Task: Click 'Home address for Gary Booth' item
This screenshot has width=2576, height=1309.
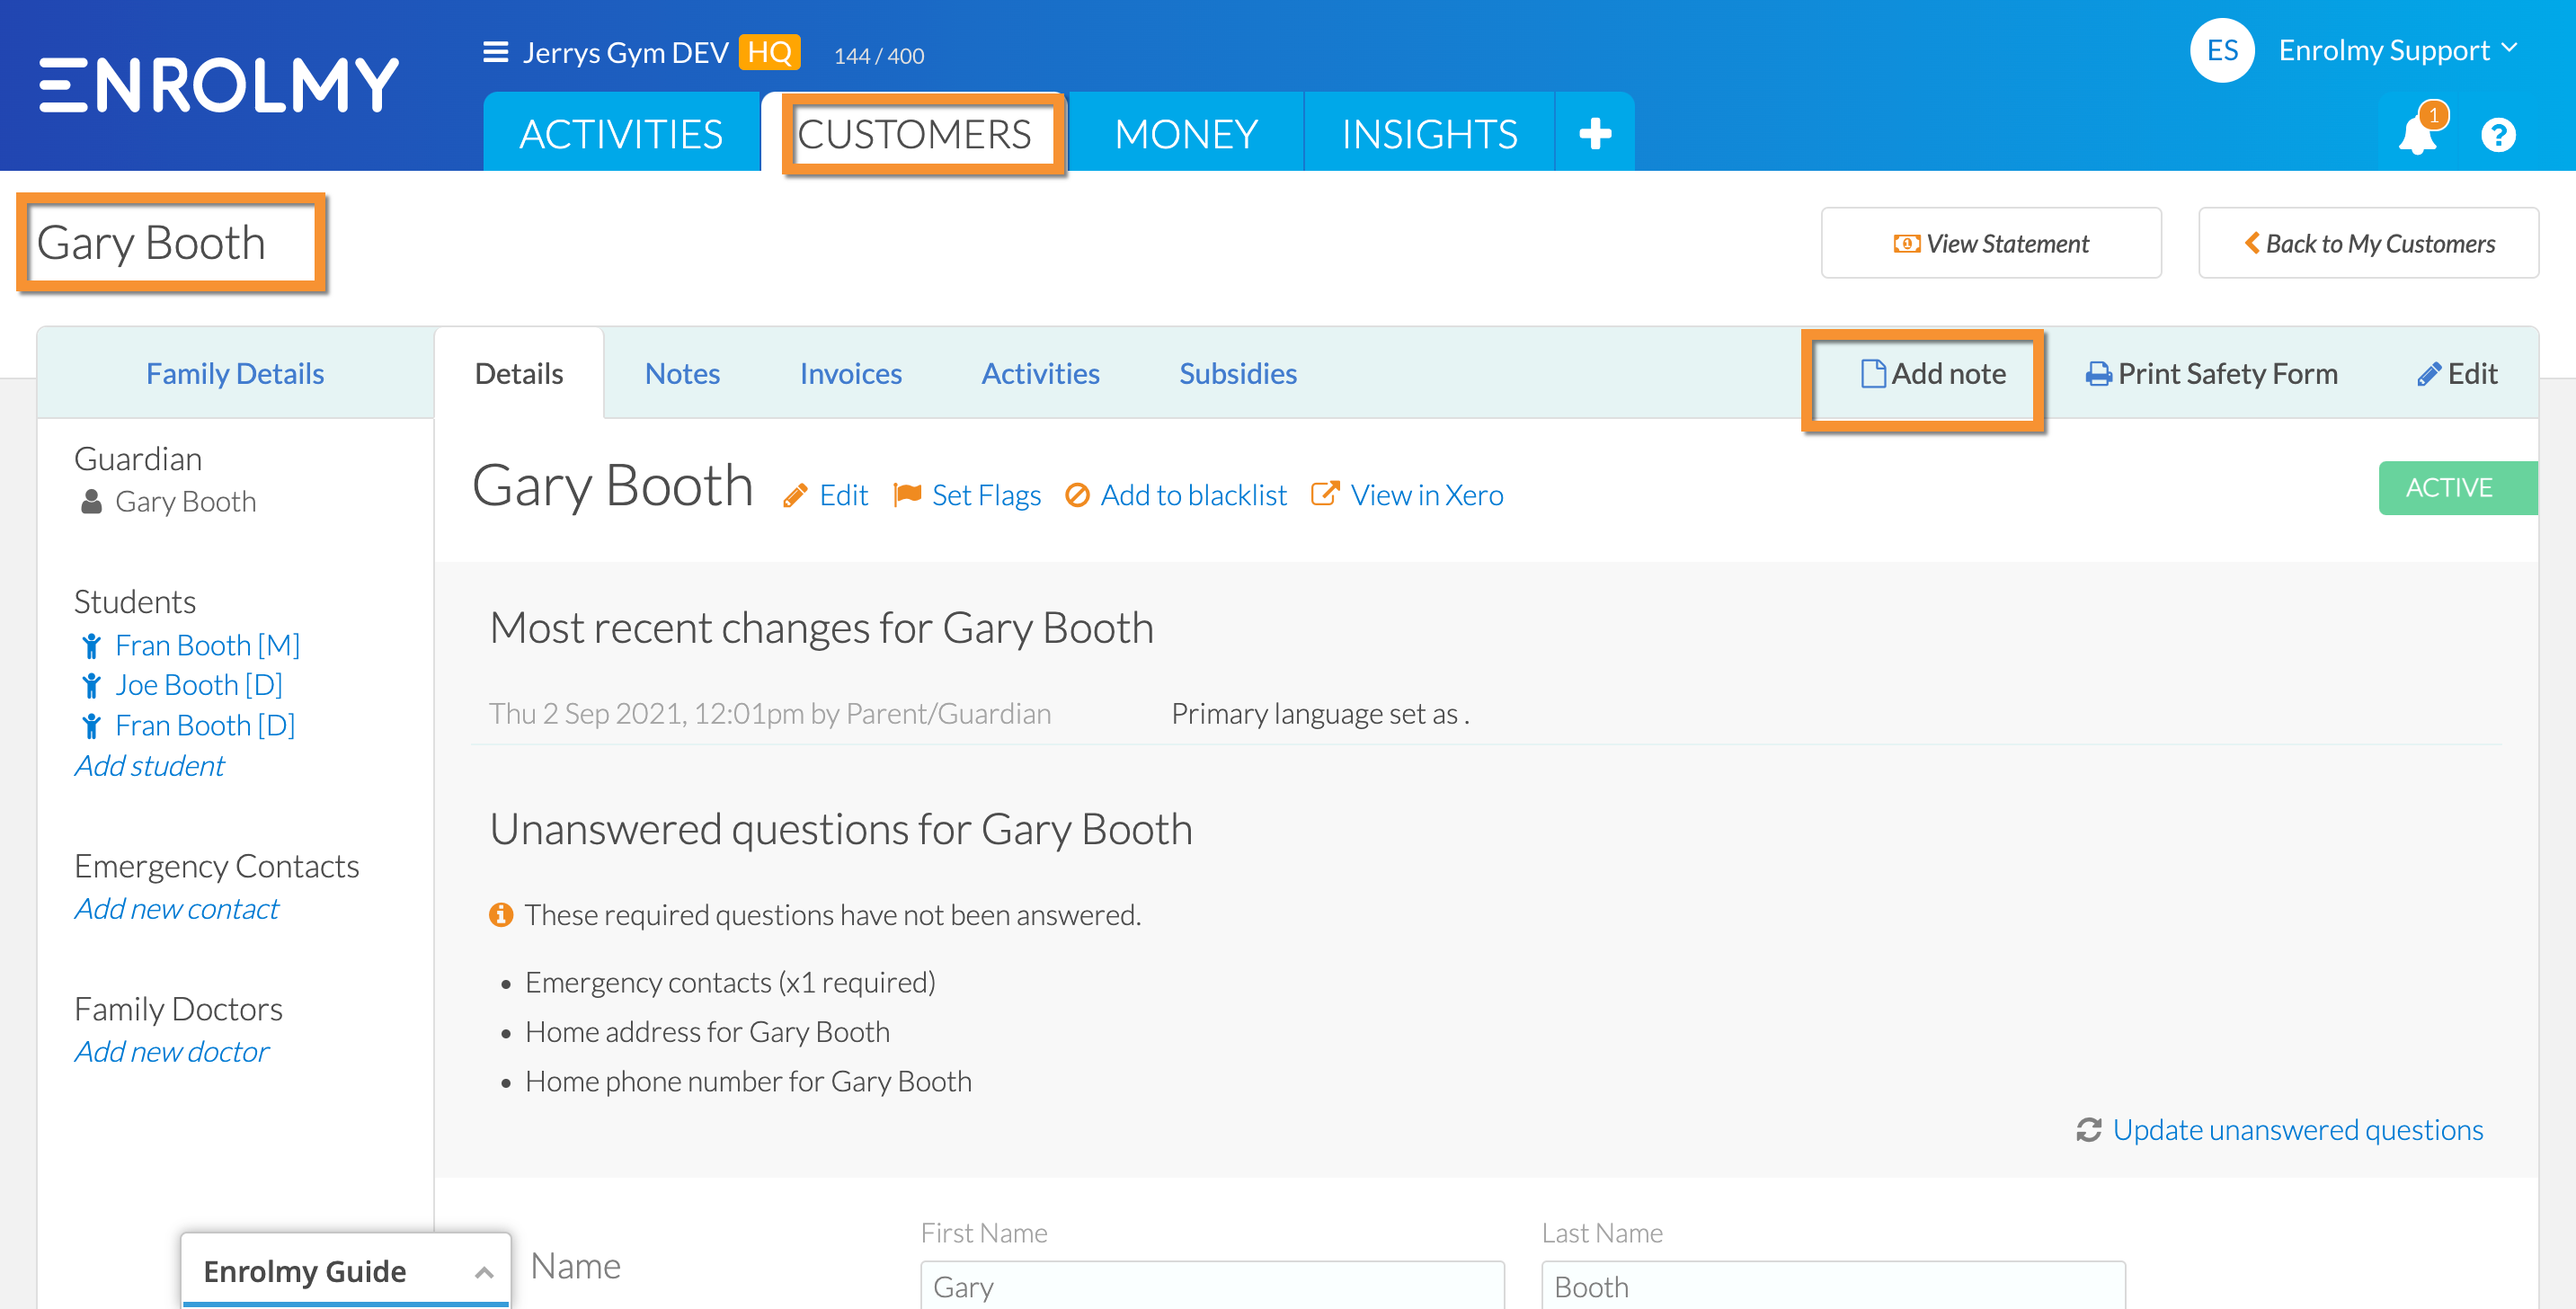Action: (707, 1031)
